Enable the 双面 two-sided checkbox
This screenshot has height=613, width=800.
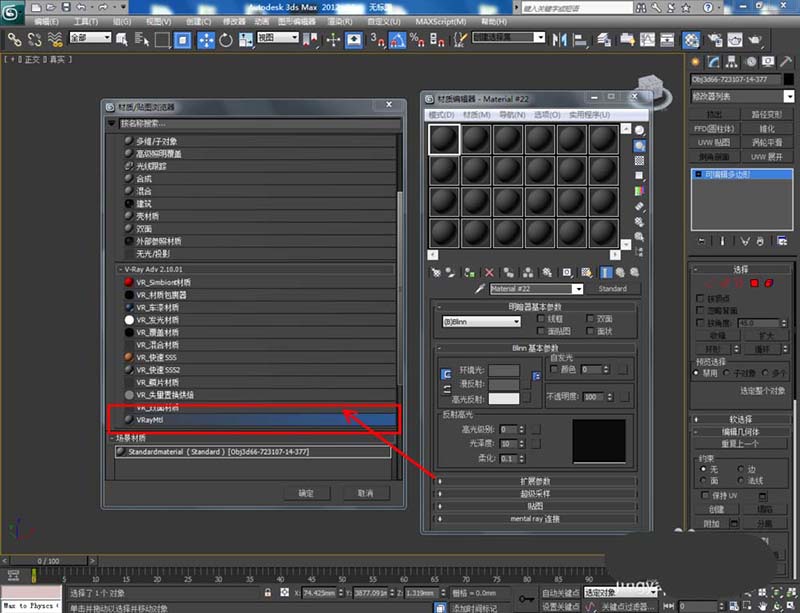click(590, 318)
